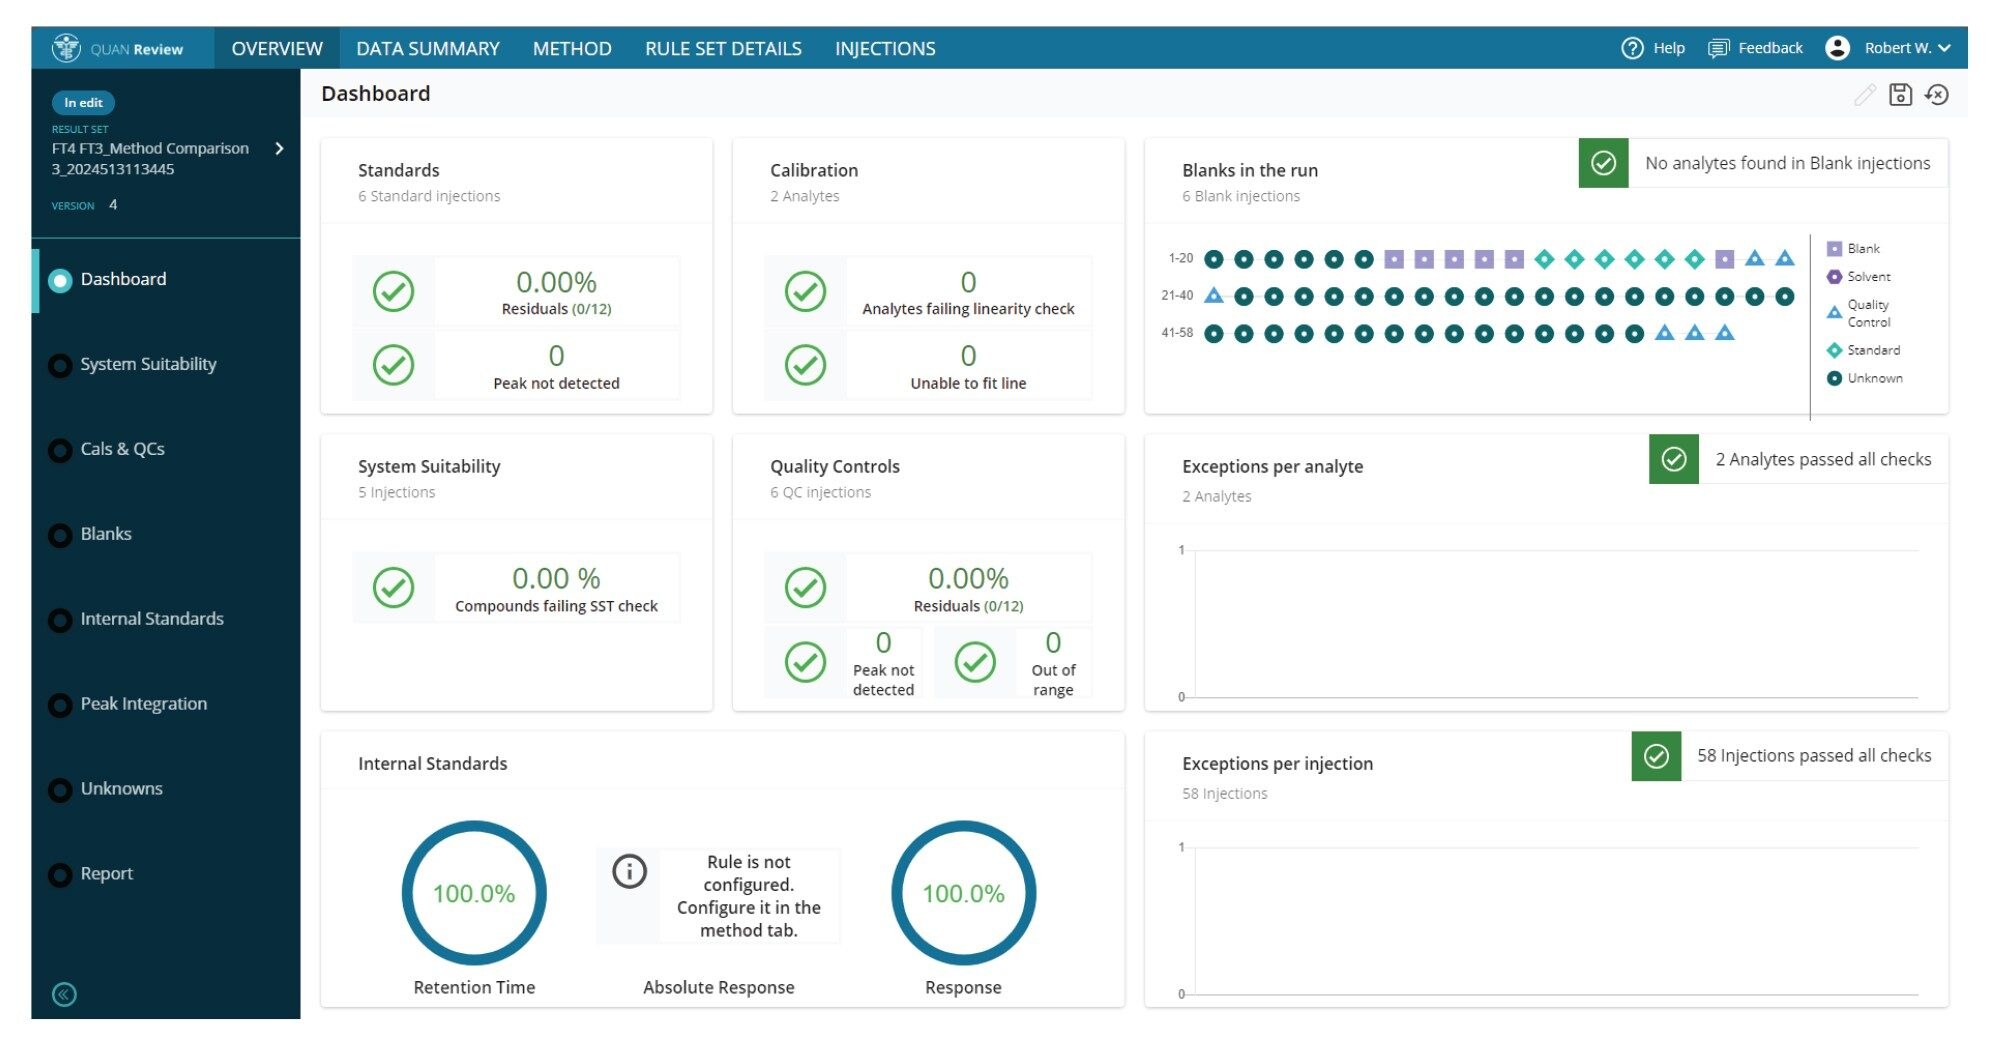Click the Unable to fit line check icon
Screen dimensions: 2000x1053
[x=805, y=365]
